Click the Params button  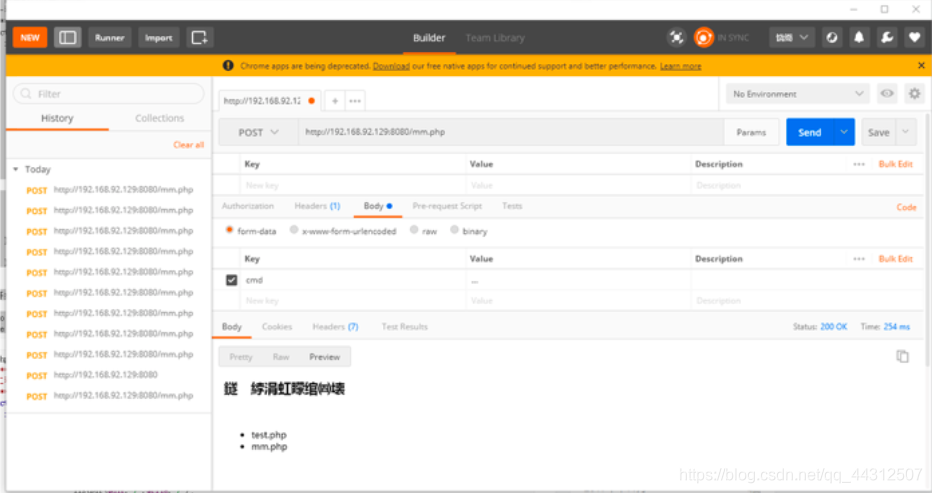[751, 133]
